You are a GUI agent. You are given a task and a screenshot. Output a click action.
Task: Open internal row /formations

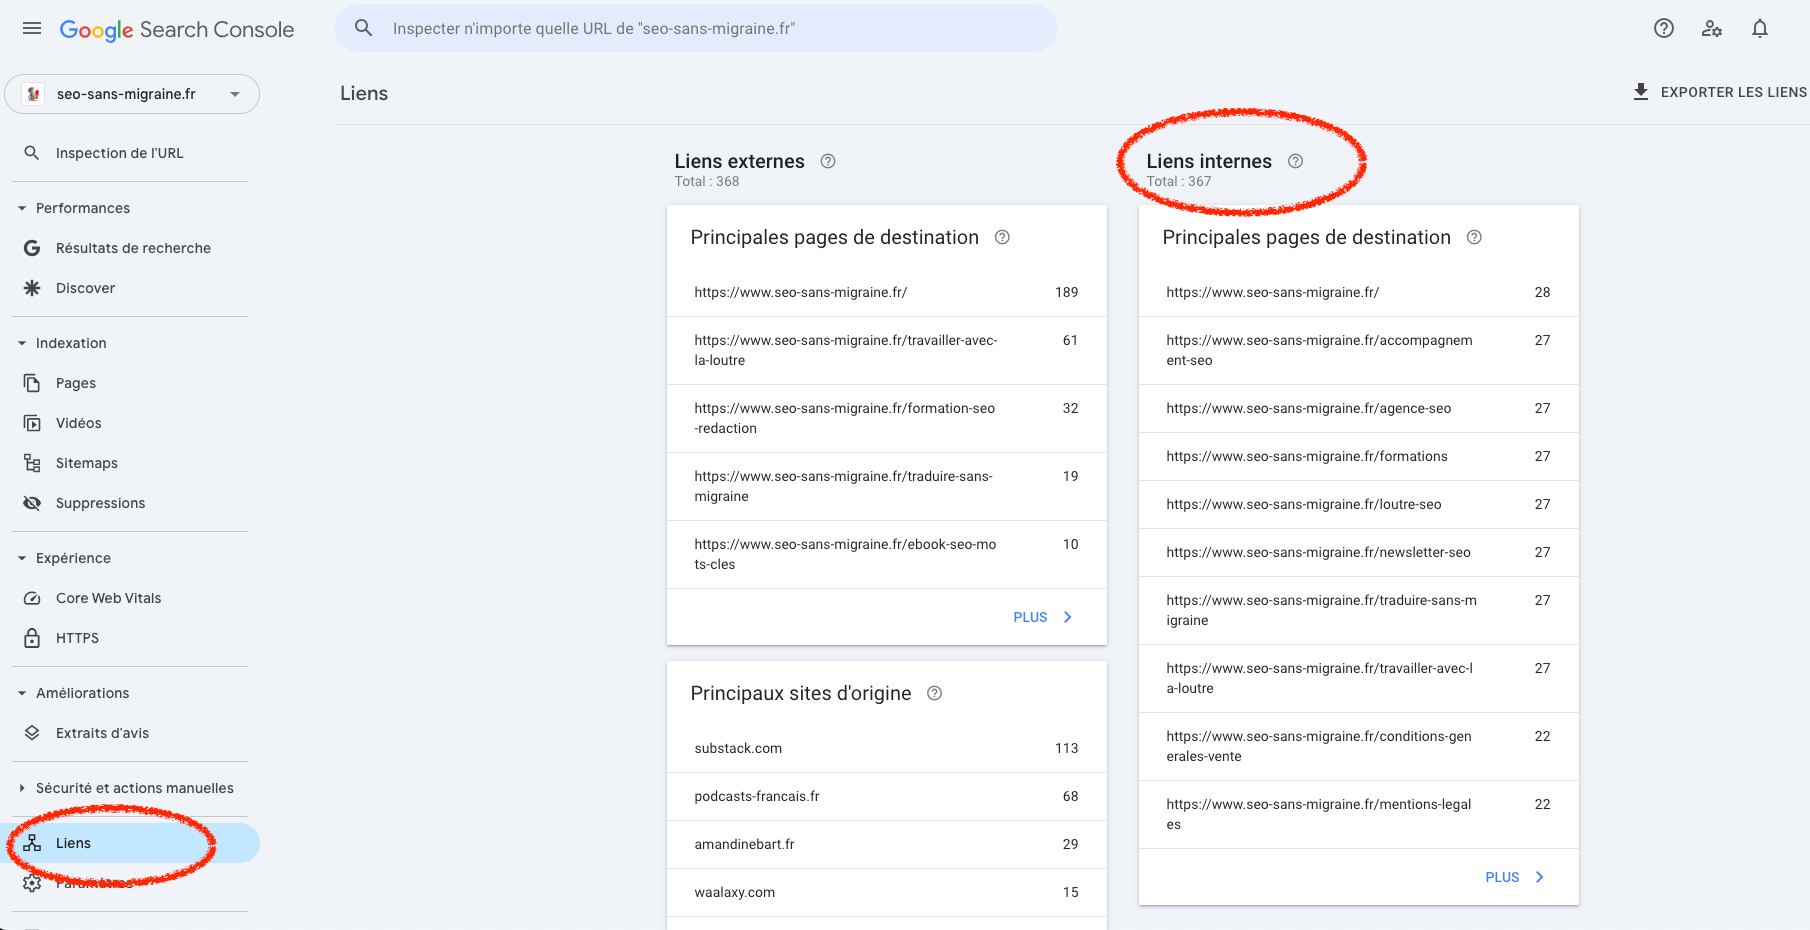pos(1359,456)
